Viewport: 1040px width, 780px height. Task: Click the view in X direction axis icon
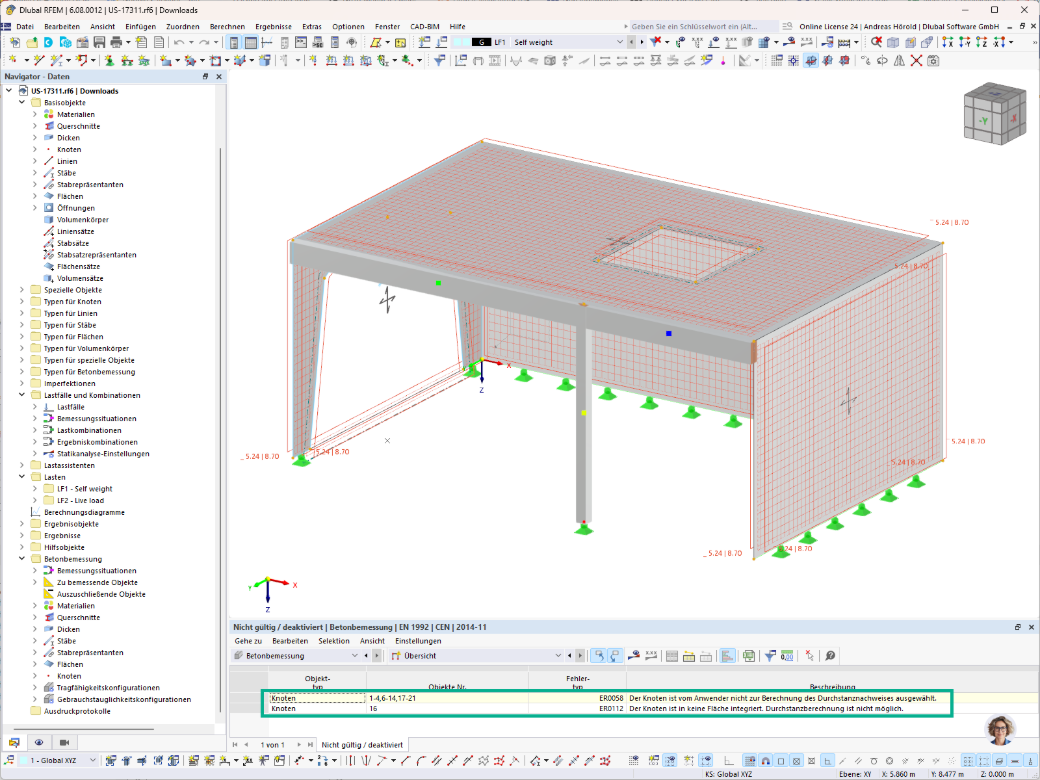click(947, 42)
